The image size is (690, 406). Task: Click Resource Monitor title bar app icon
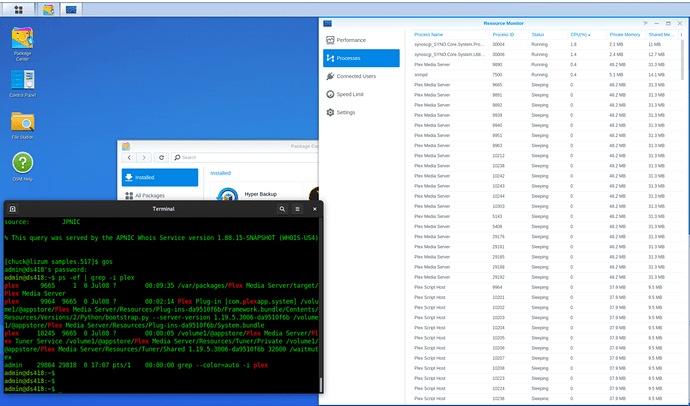(327, 23)
